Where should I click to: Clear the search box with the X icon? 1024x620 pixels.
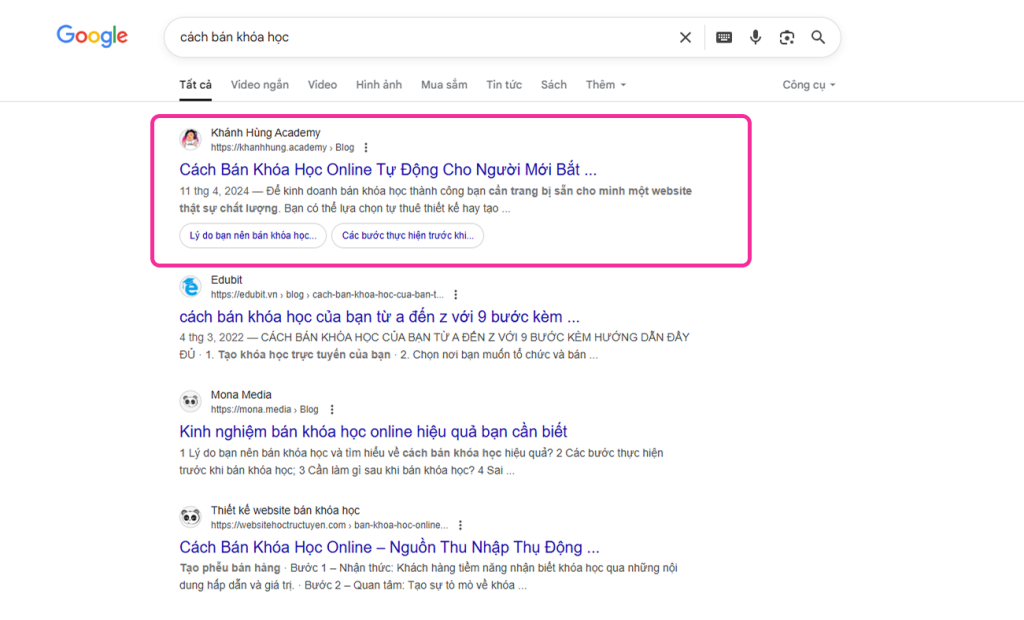coord(685,37)
